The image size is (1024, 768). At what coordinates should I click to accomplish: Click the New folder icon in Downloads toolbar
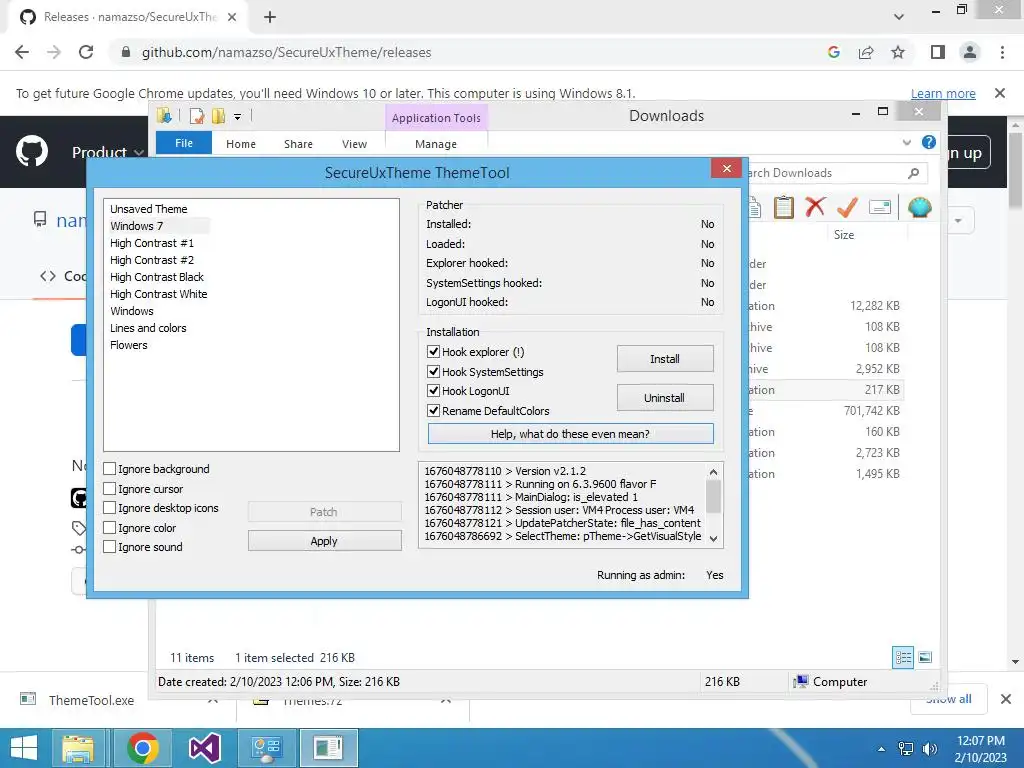(218, 117)
